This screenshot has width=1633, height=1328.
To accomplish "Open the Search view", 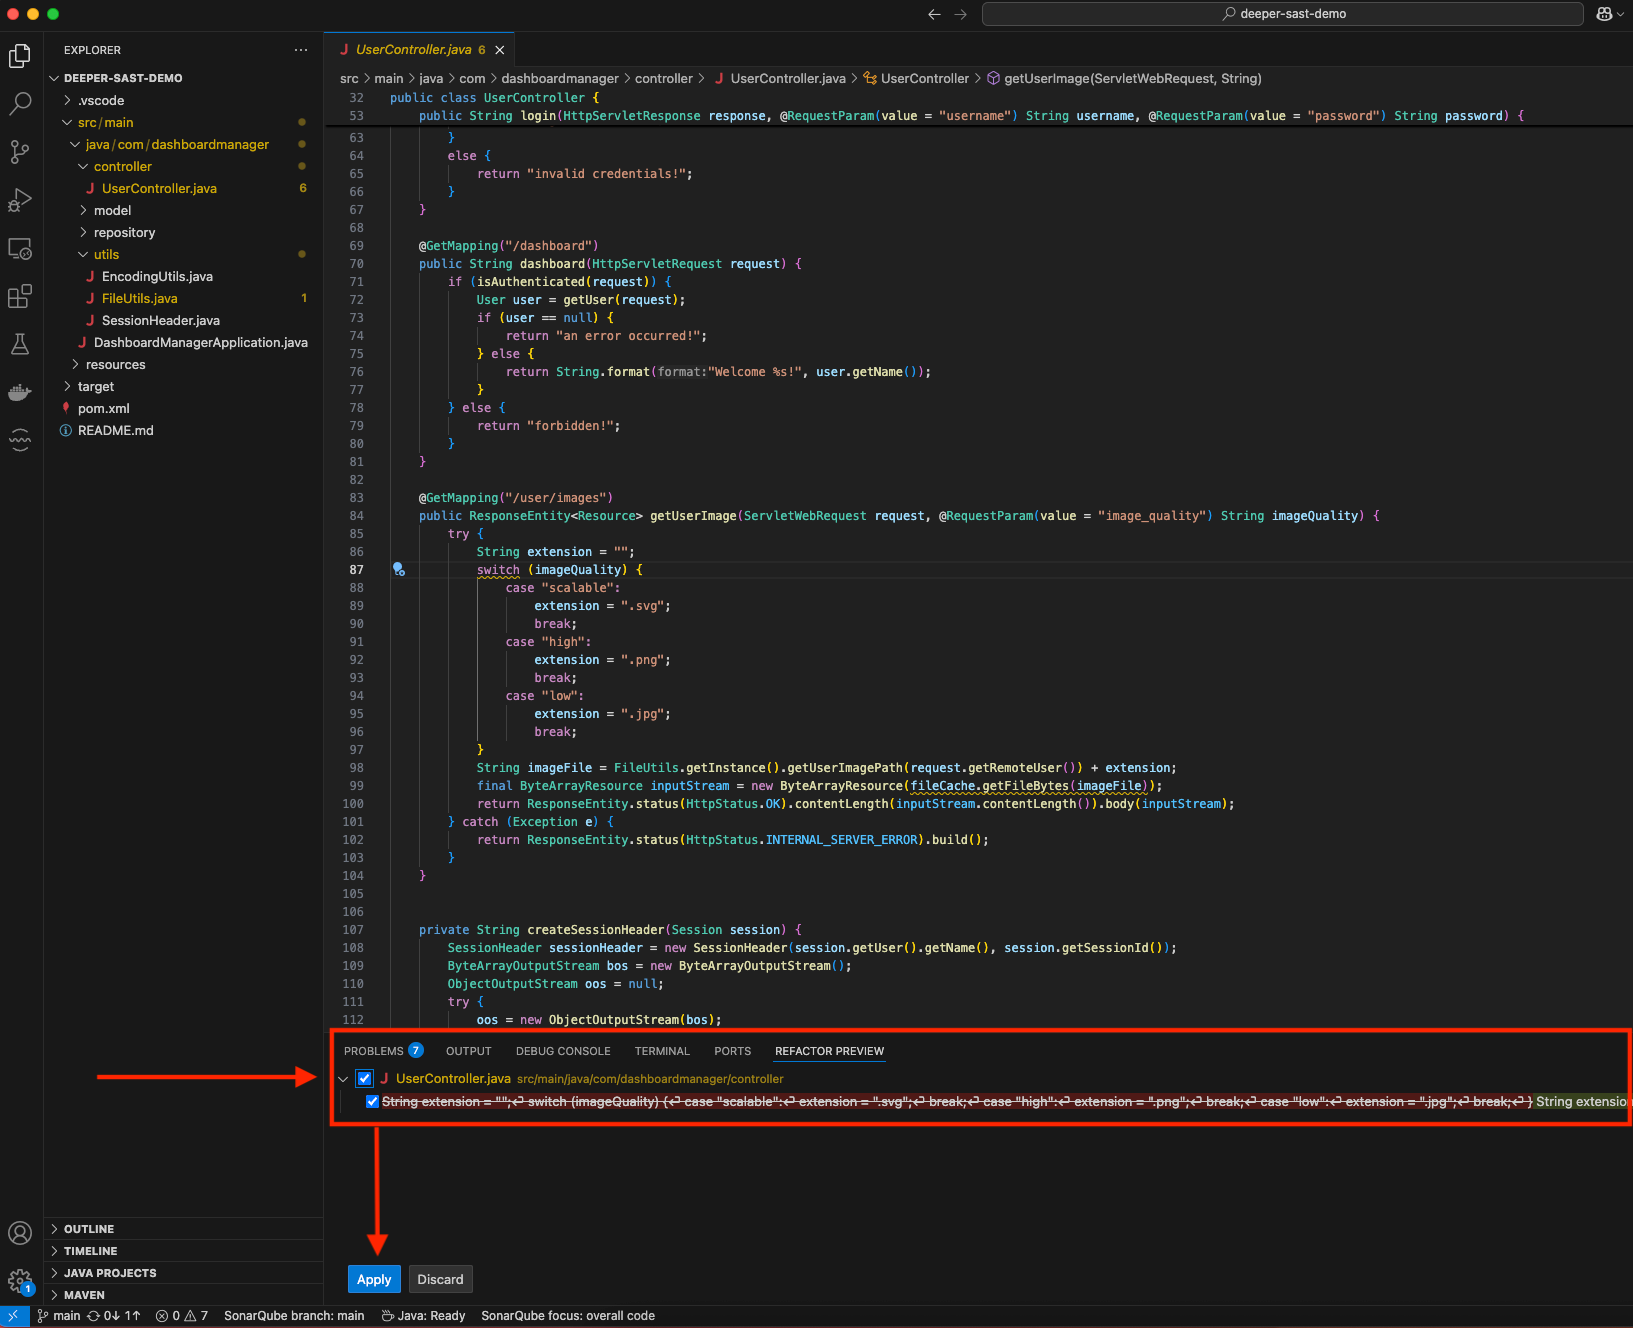I will click(20, 103).
